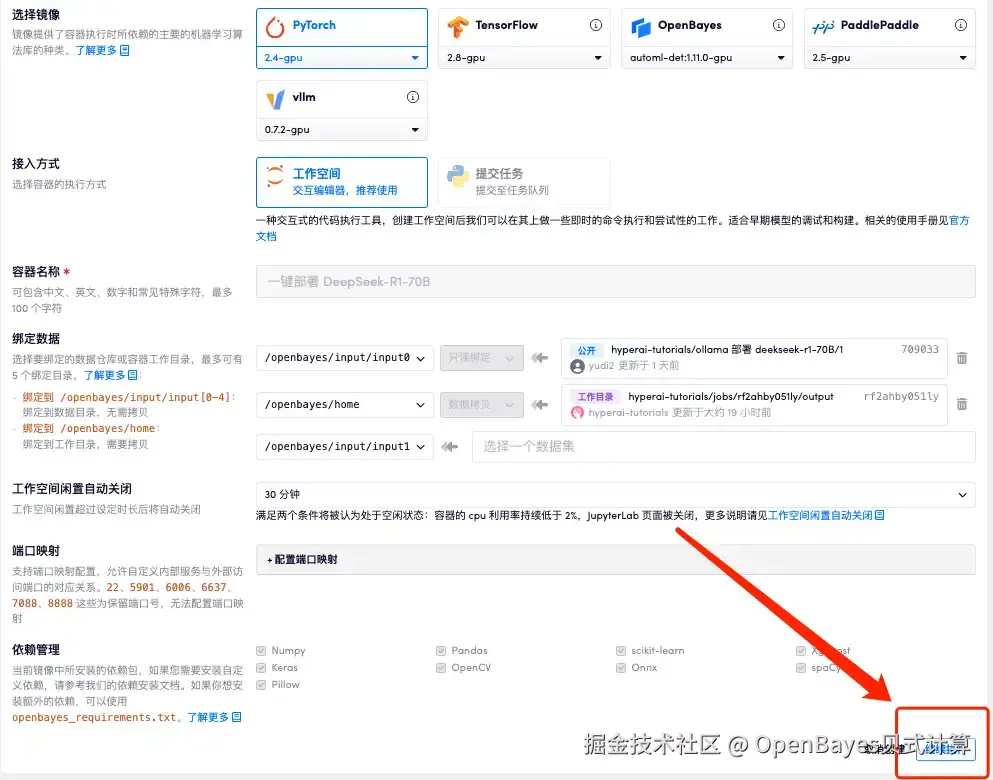
Task: Delete the rf2ahby051ly binding via trash icon
Action: click(x=961, y=404)
